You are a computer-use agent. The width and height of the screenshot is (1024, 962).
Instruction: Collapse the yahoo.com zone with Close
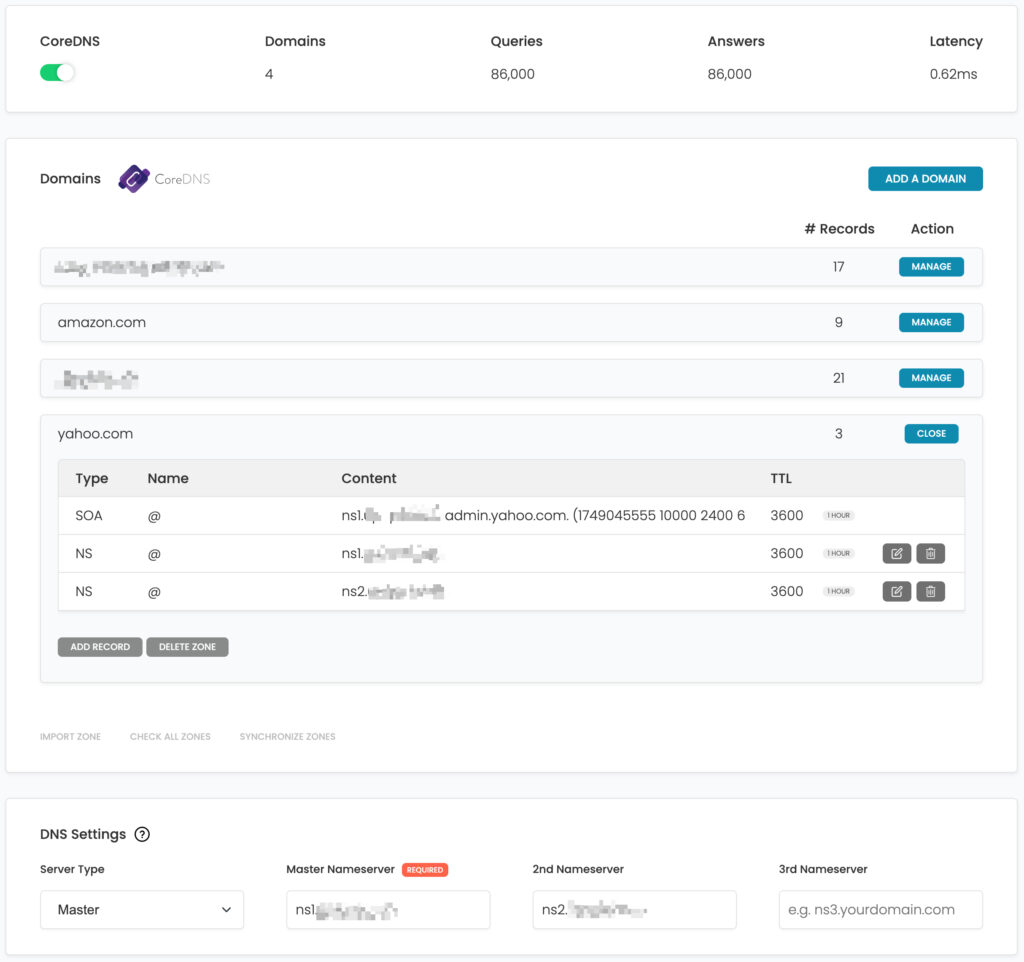click(930, 433)
